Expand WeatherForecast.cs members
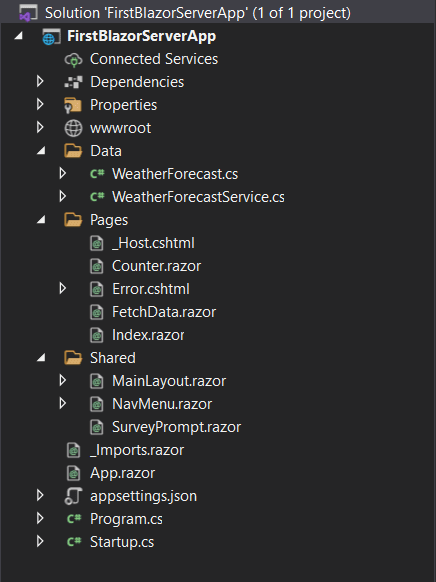Image resolution: width=436 pixels, height=582 pixels. pos(63,173)
